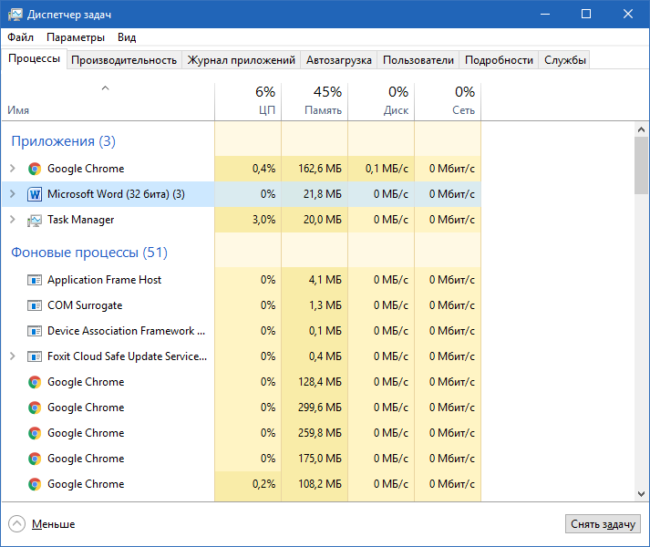
Task: Click the Microsoft Word app icon
Action: (x=34, y=194)
